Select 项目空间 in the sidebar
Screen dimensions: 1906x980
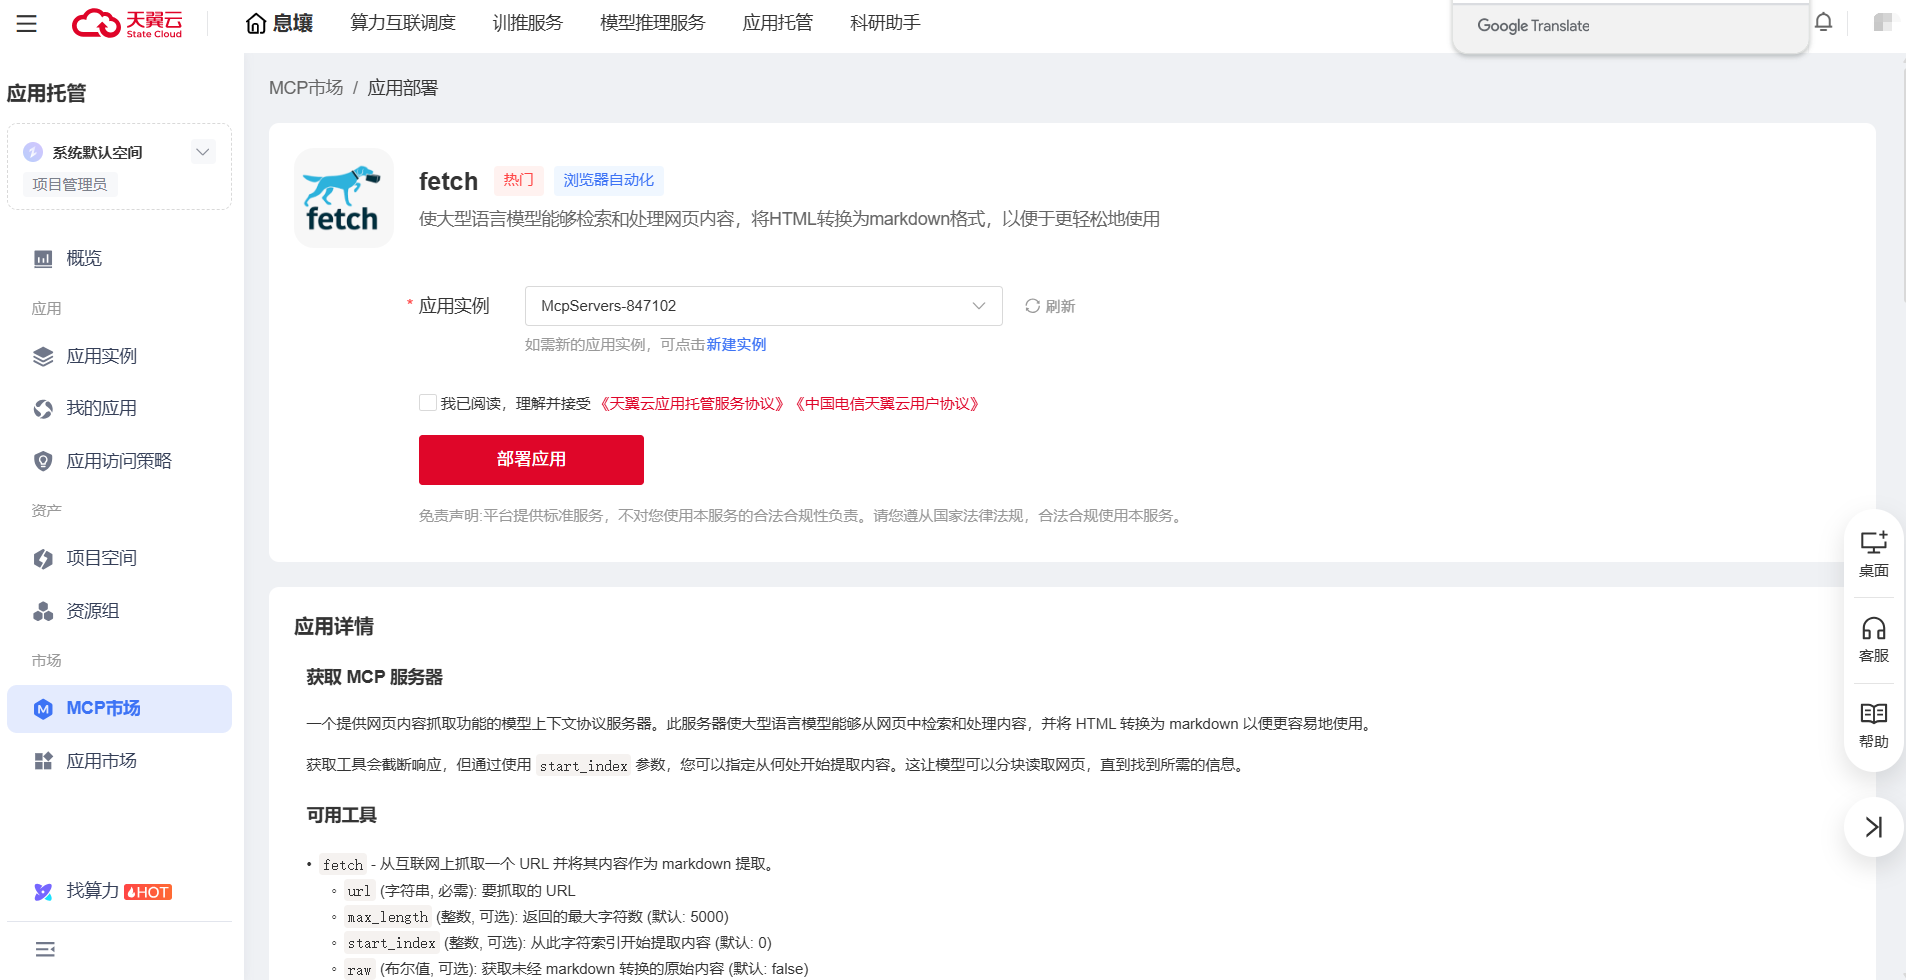[119, 559]
